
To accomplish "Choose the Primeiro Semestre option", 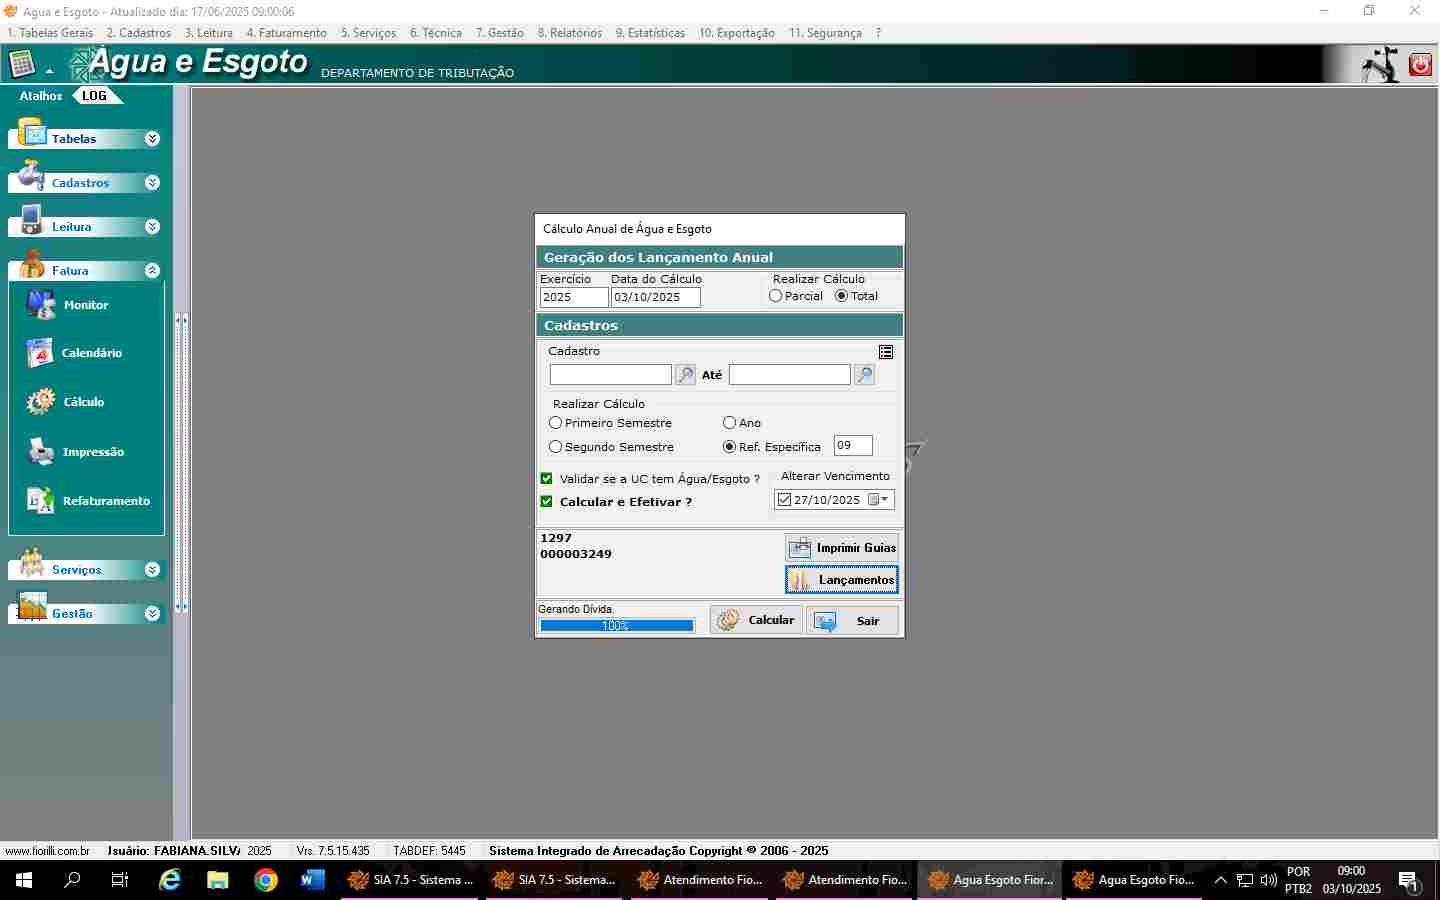I will (x=556, y=423).
